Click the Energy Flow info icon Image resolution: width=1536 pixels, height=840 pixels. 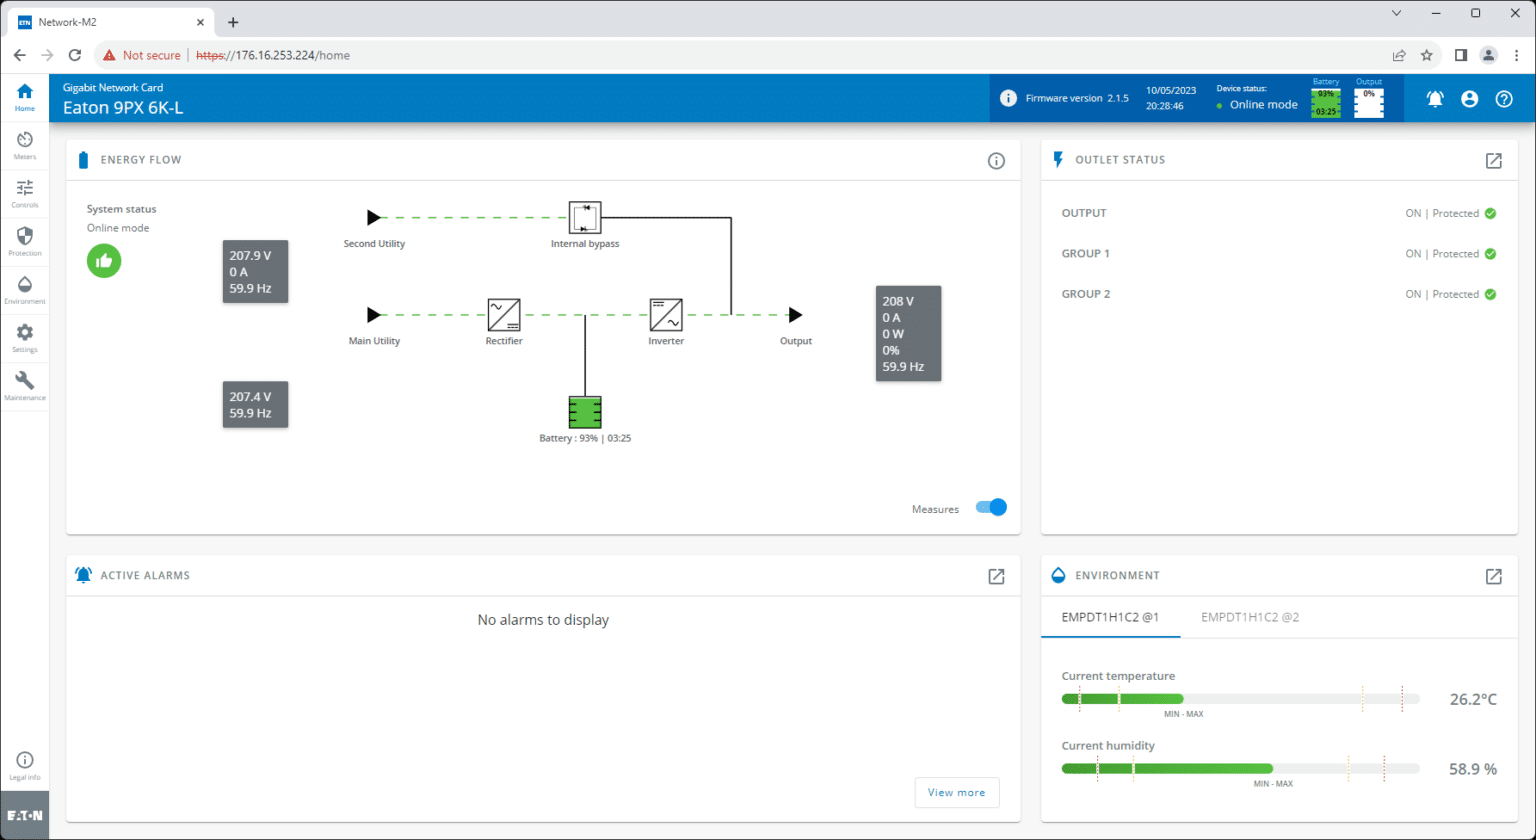[x=996, y=160]
